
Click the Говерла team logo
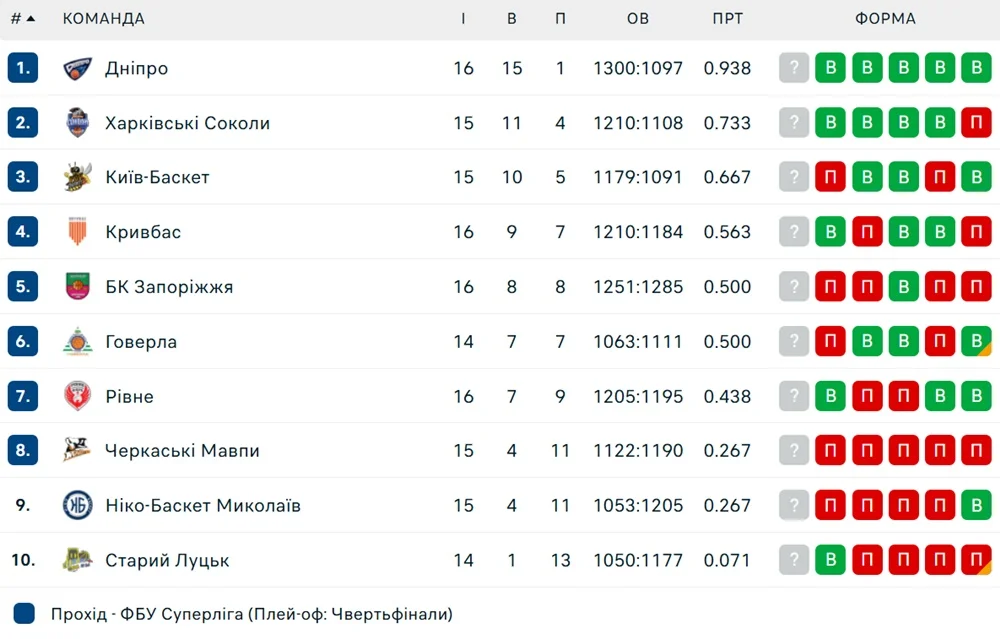78,342
